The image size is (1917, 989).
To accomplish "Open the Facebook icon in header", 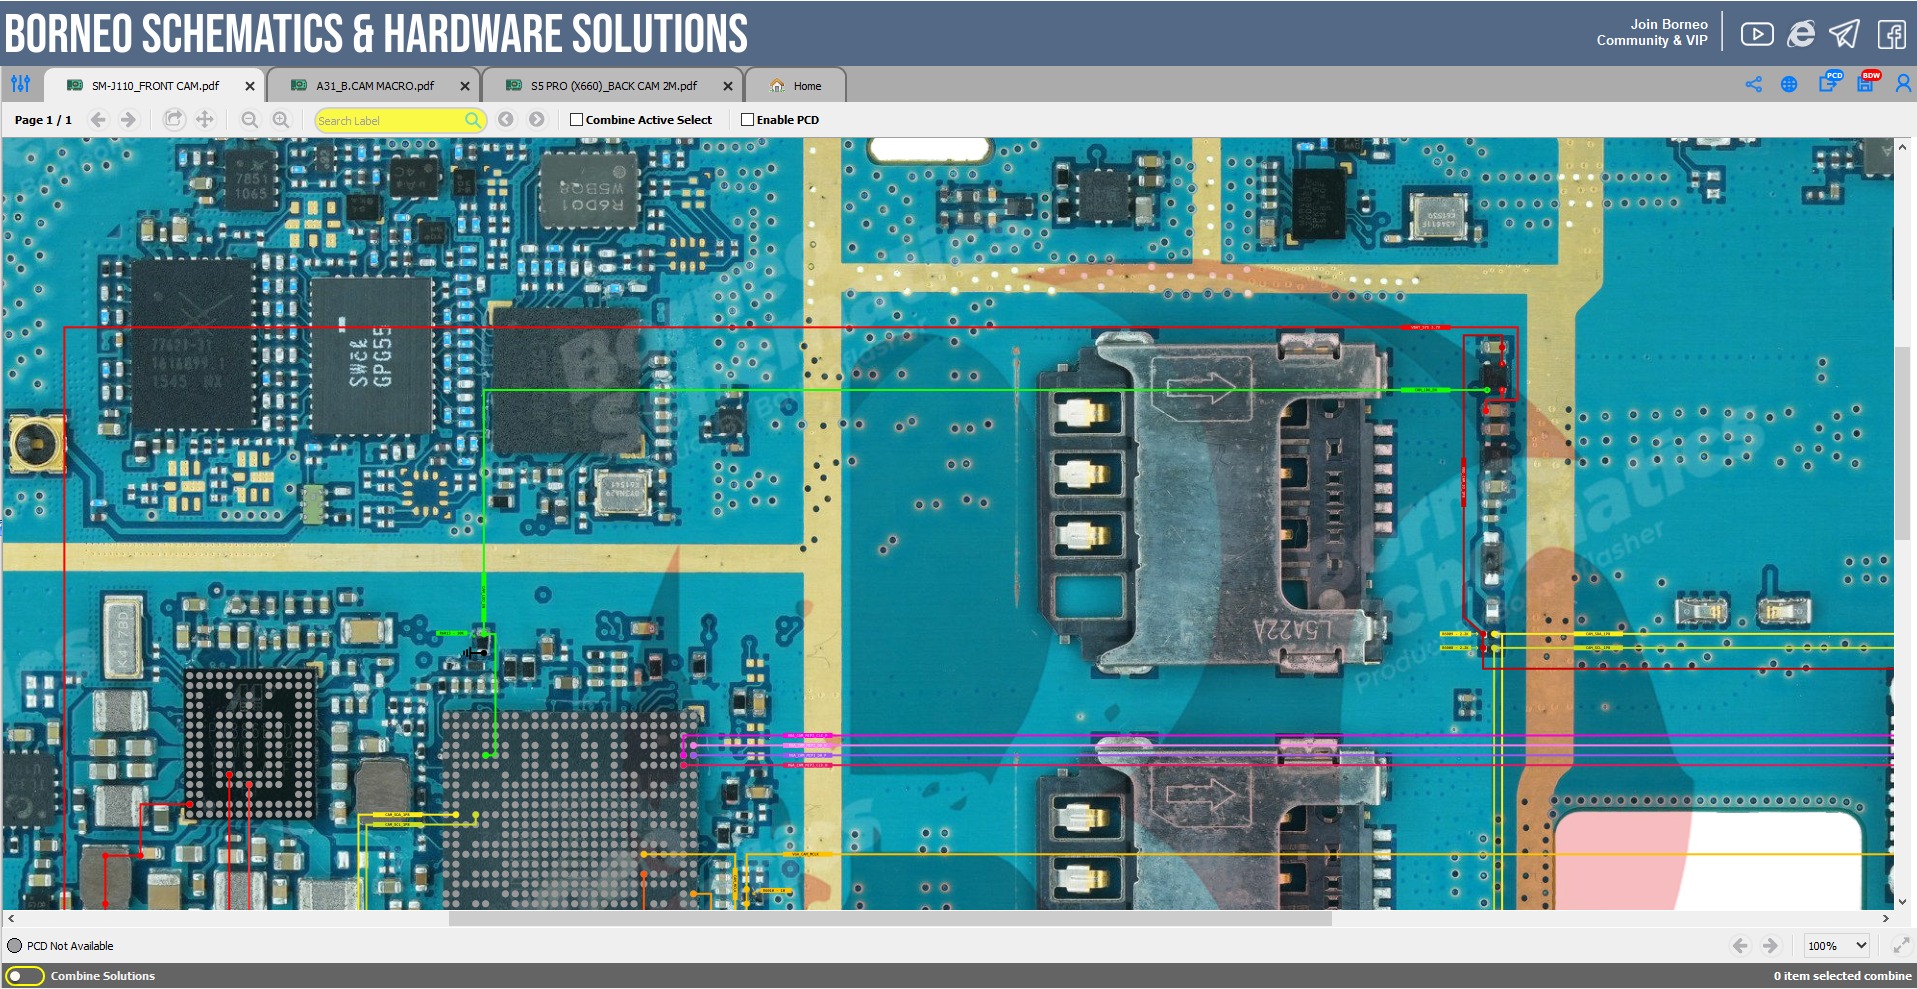I will click(1891, 34).
